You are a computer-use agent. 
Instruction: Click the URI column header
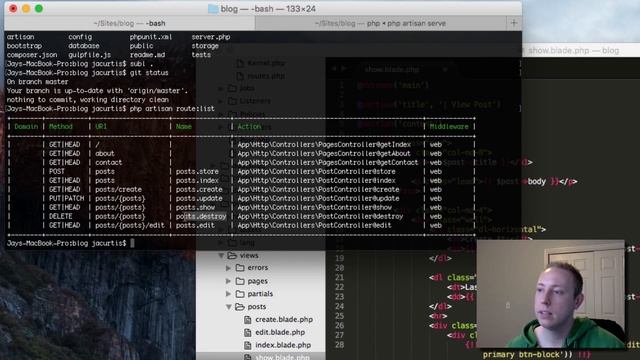click(101, 127)
